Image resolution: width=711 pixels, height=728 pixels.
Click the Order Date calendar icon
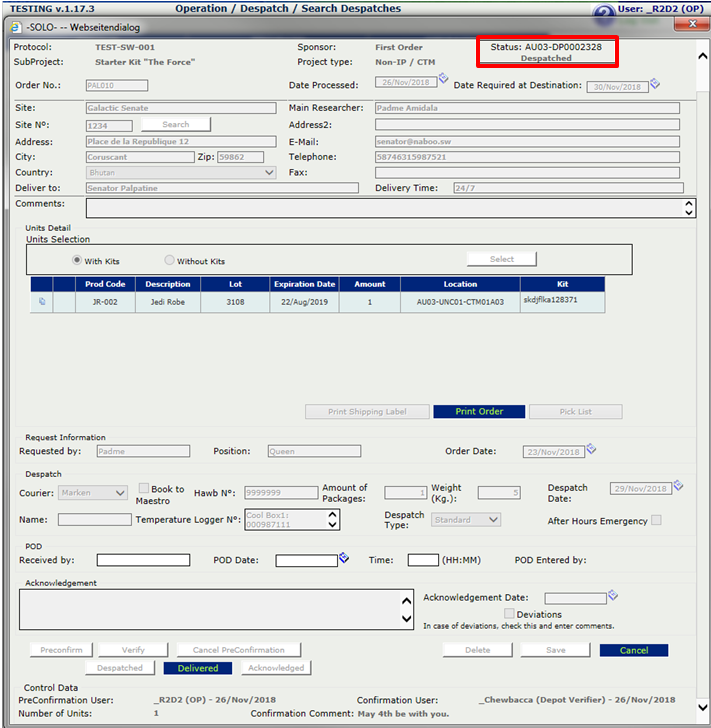[590, 449]
